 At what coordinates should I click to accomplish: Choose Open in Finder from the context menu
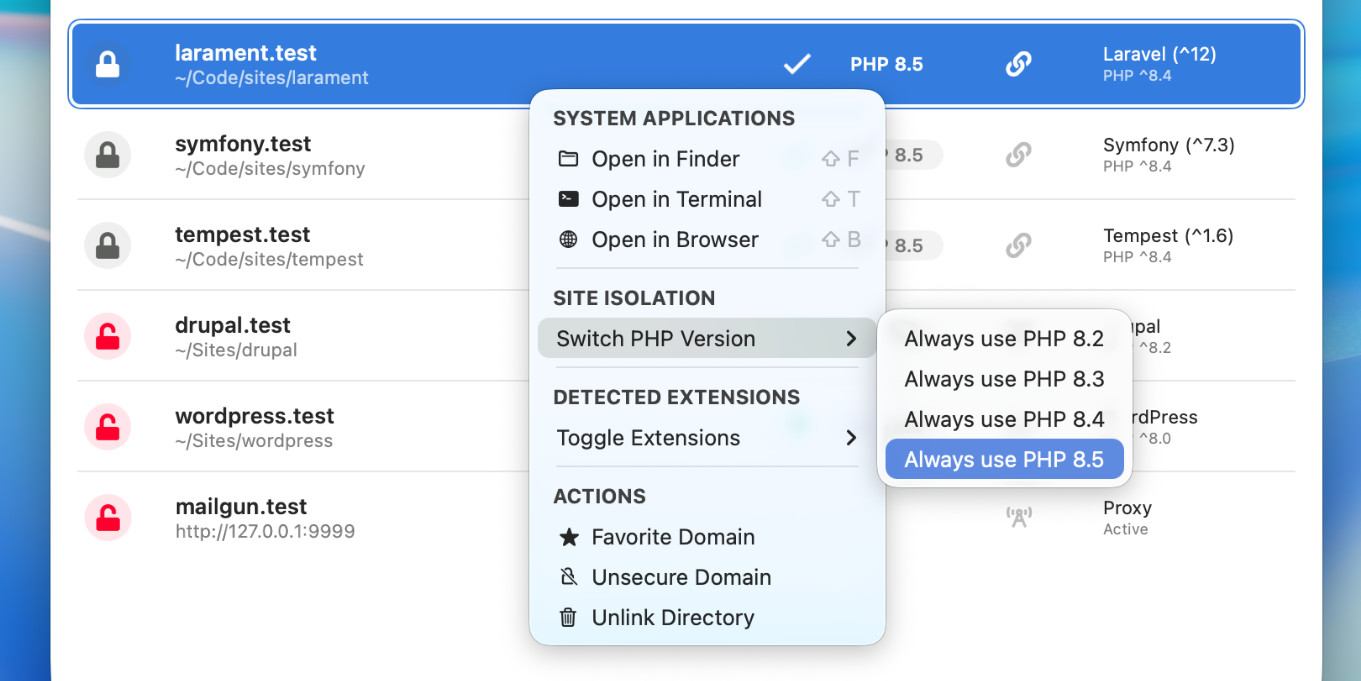(707, 159)
